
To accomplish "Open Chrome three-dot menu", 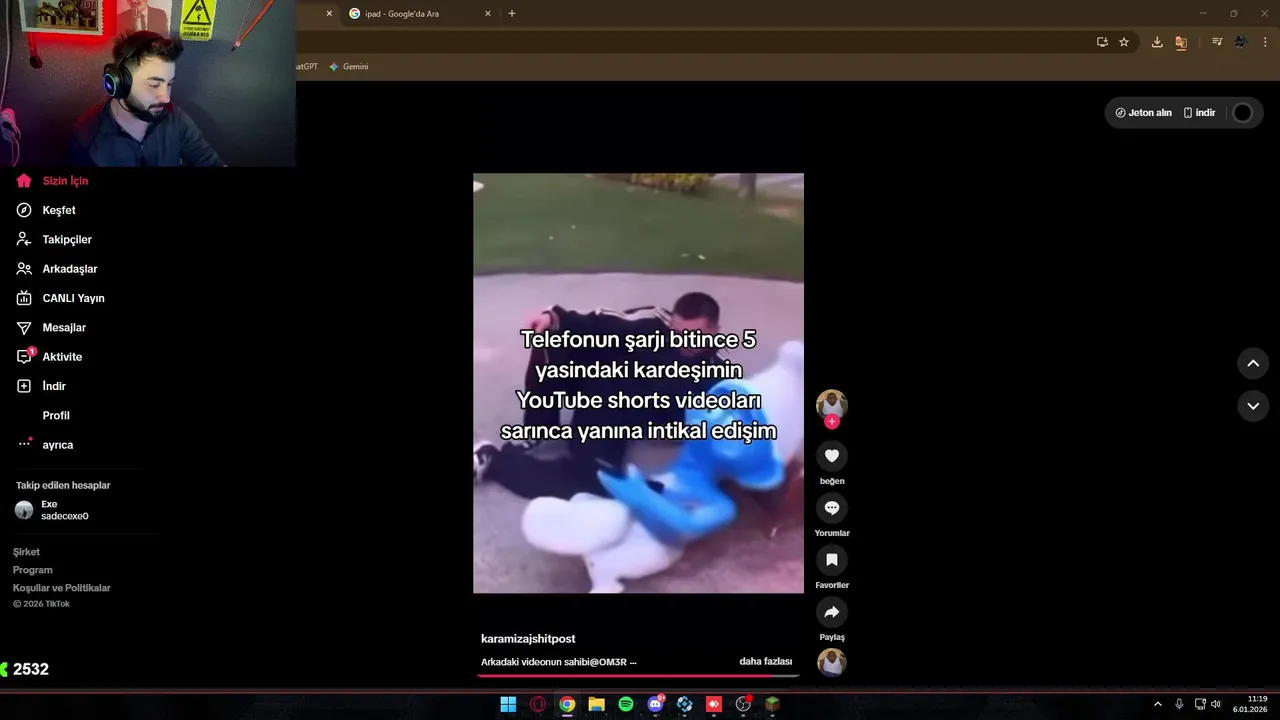I will [1265, 42].
